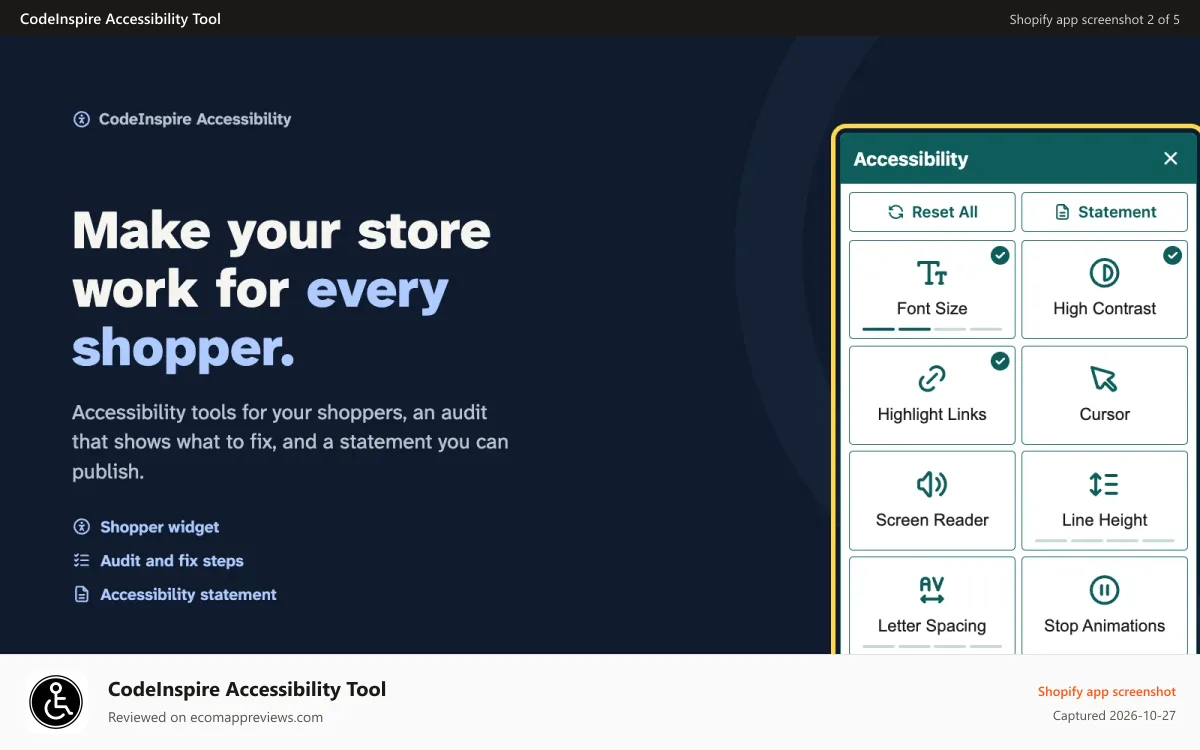Viewport: 1200px width, 750px height.
Task: Click Shopify app screenshot 2 of 5 text
Action: (x=1095, y=19)
